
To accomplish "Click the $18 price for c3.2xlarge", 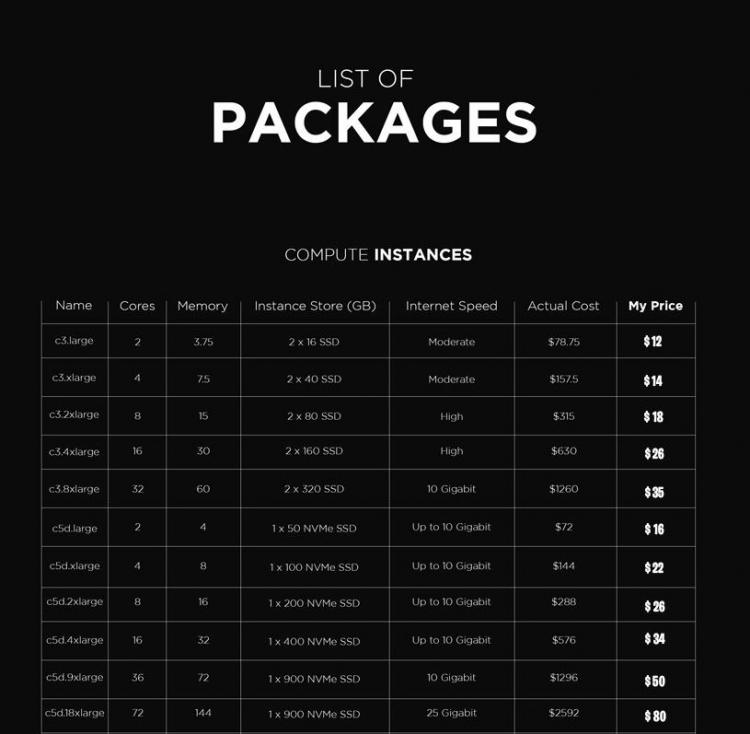I will [x=653, y=417].
